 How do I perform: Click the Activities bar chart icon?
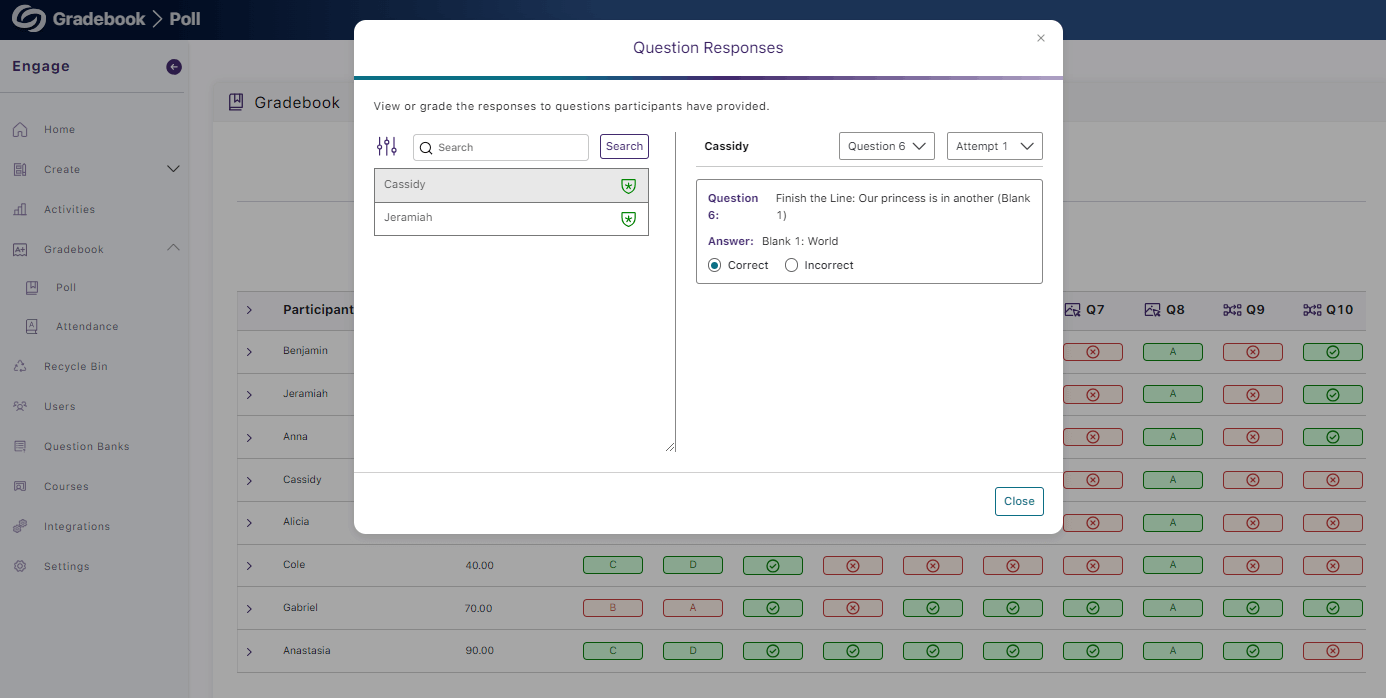click(20, 210)
